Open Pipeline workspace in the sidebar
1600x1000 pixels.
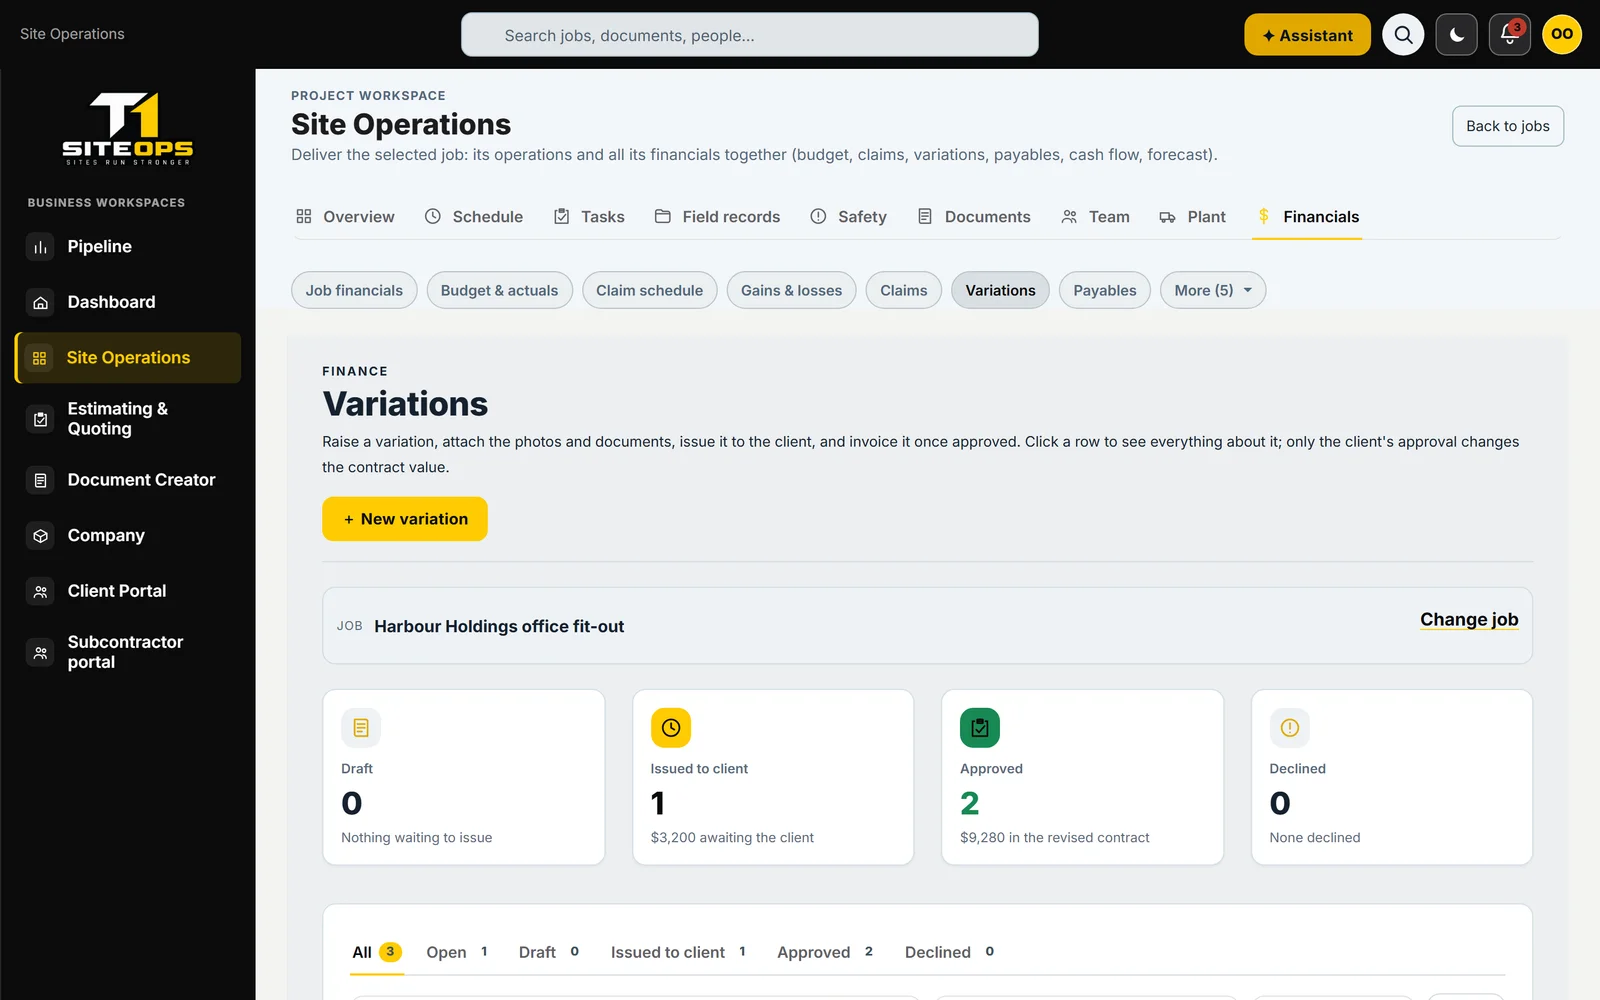pyautogui.click(x=128, y=247)
